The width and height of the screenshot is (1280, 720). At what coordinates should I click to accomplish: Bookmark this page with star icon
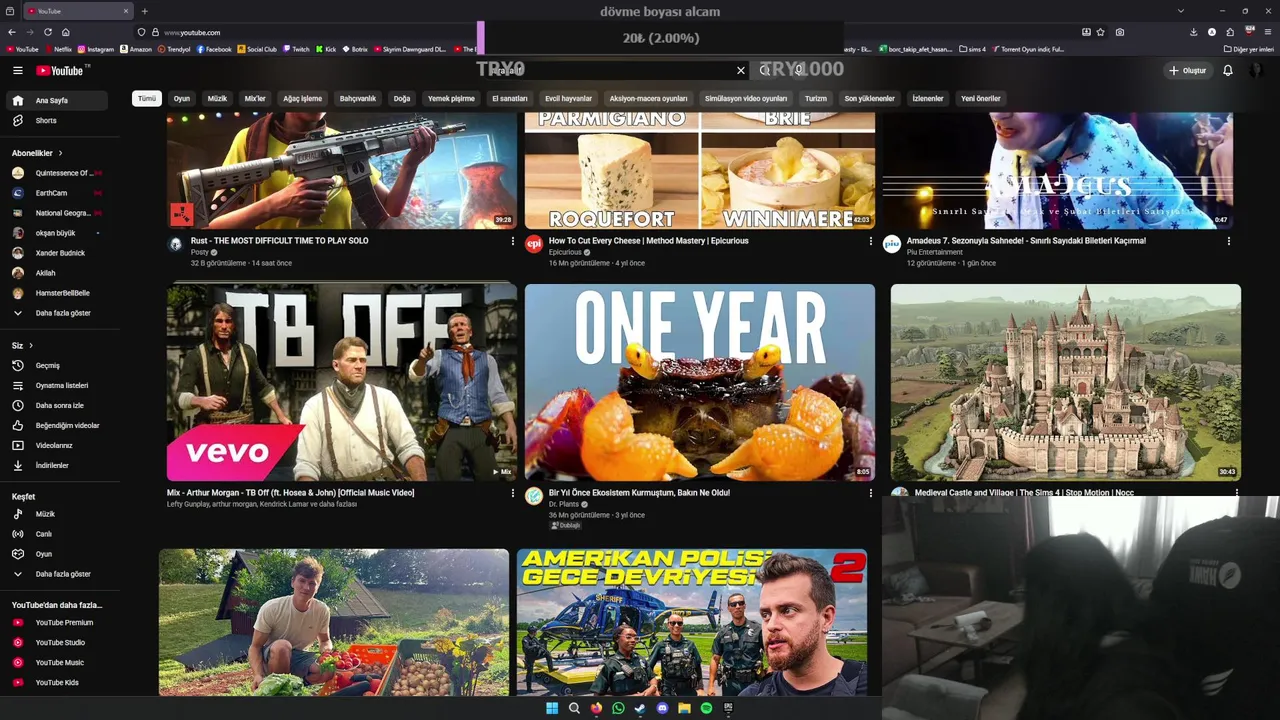tap(1101, 32)
